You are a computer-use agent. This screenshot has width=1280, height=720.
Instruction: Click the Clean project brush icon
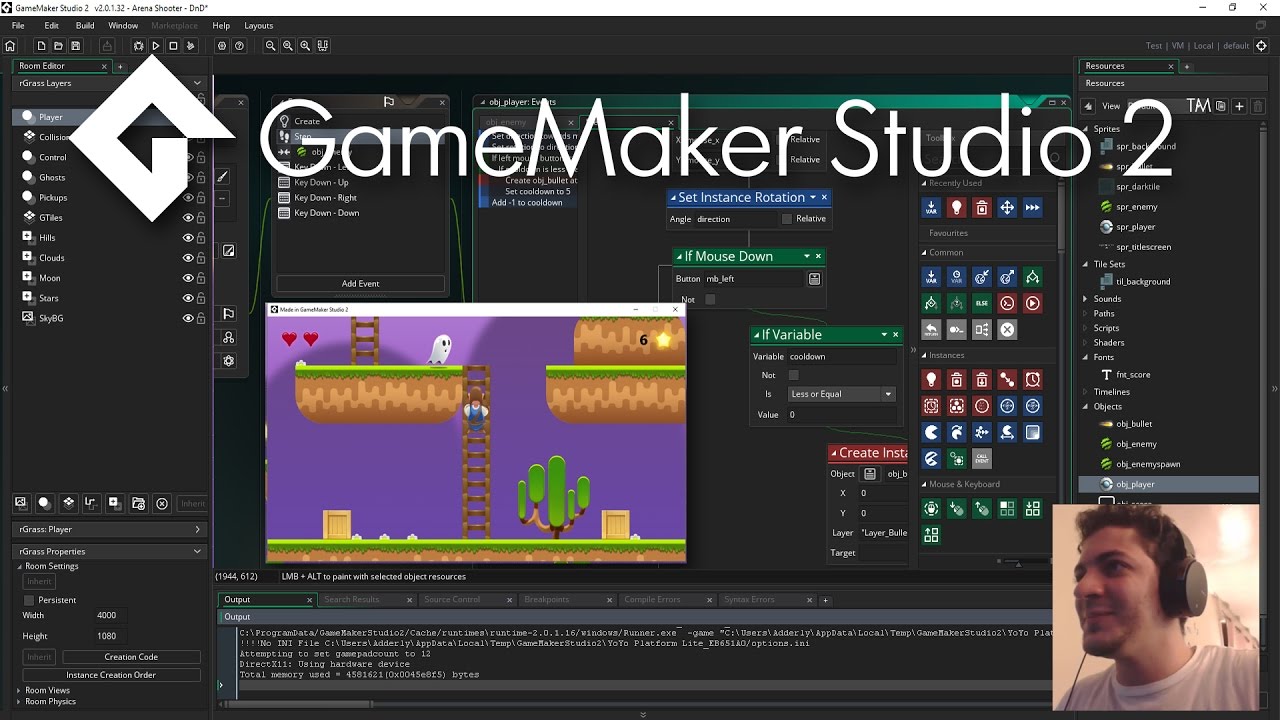click(x=190, y=46)
